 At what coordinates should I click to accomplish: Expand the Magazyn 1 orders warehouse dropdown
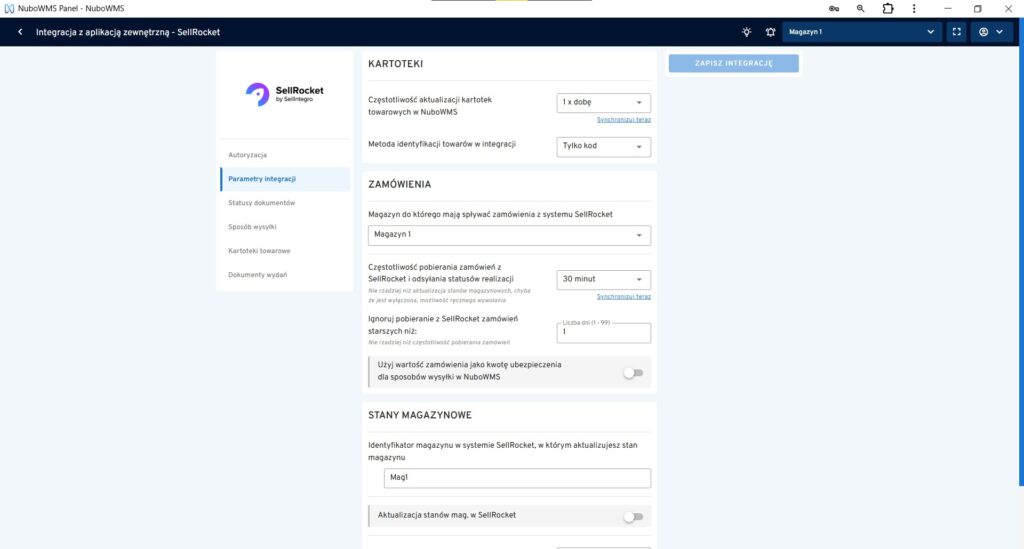[509, 235]
